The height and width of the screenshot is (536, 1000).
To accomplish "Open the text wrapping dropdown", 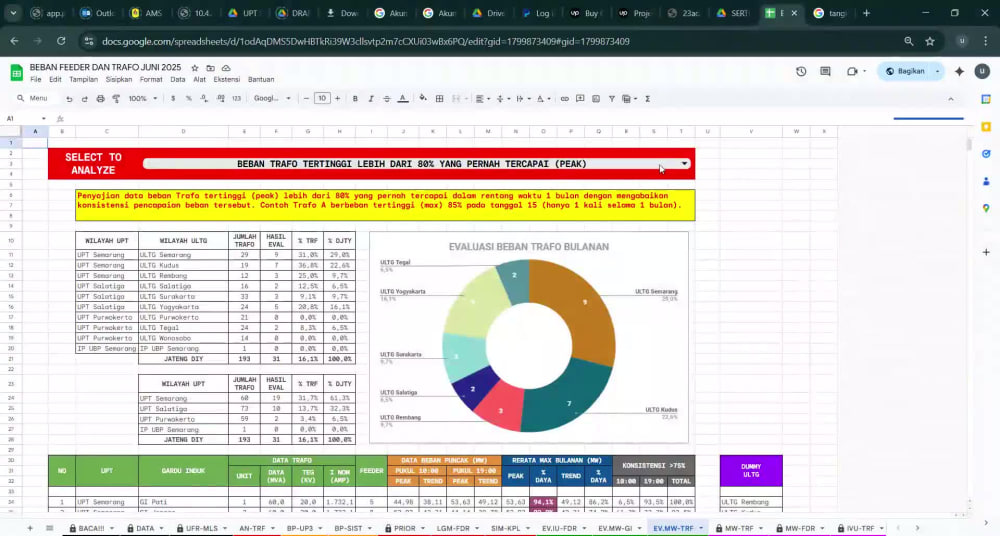I will click(x=523, y=99).
